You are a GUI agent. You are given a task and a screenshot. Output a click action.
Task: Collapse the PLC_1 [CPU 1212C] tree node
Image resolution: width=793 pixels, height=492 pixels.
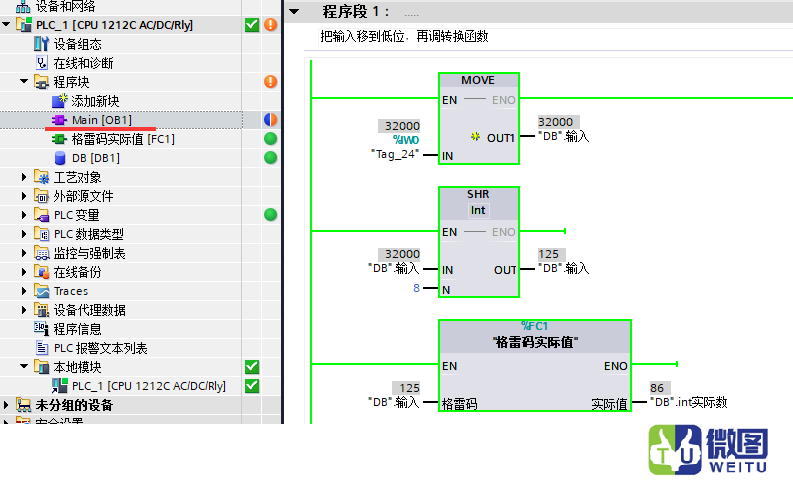[6, 24]
